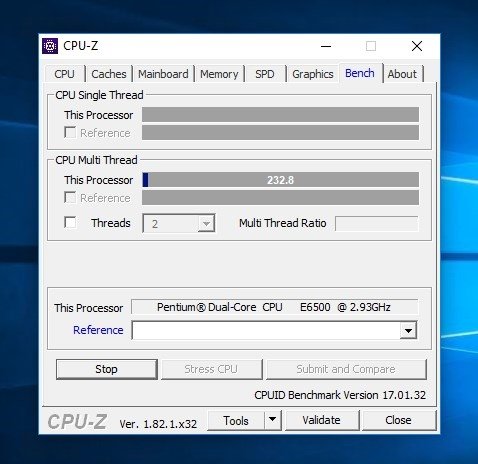Open the Tools dropdown arrow
478x464 pixels.
coord(273,420)
